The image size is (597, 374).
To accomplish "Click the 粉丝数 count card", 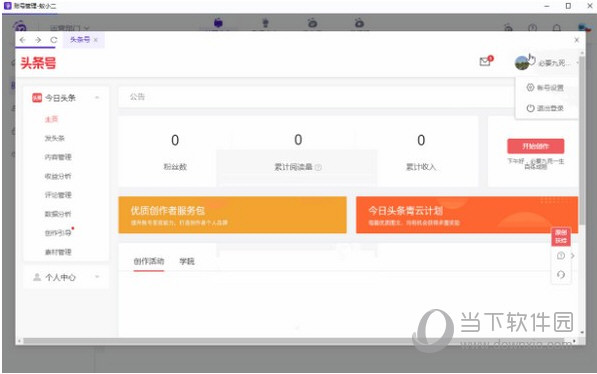I will (175, 152).
